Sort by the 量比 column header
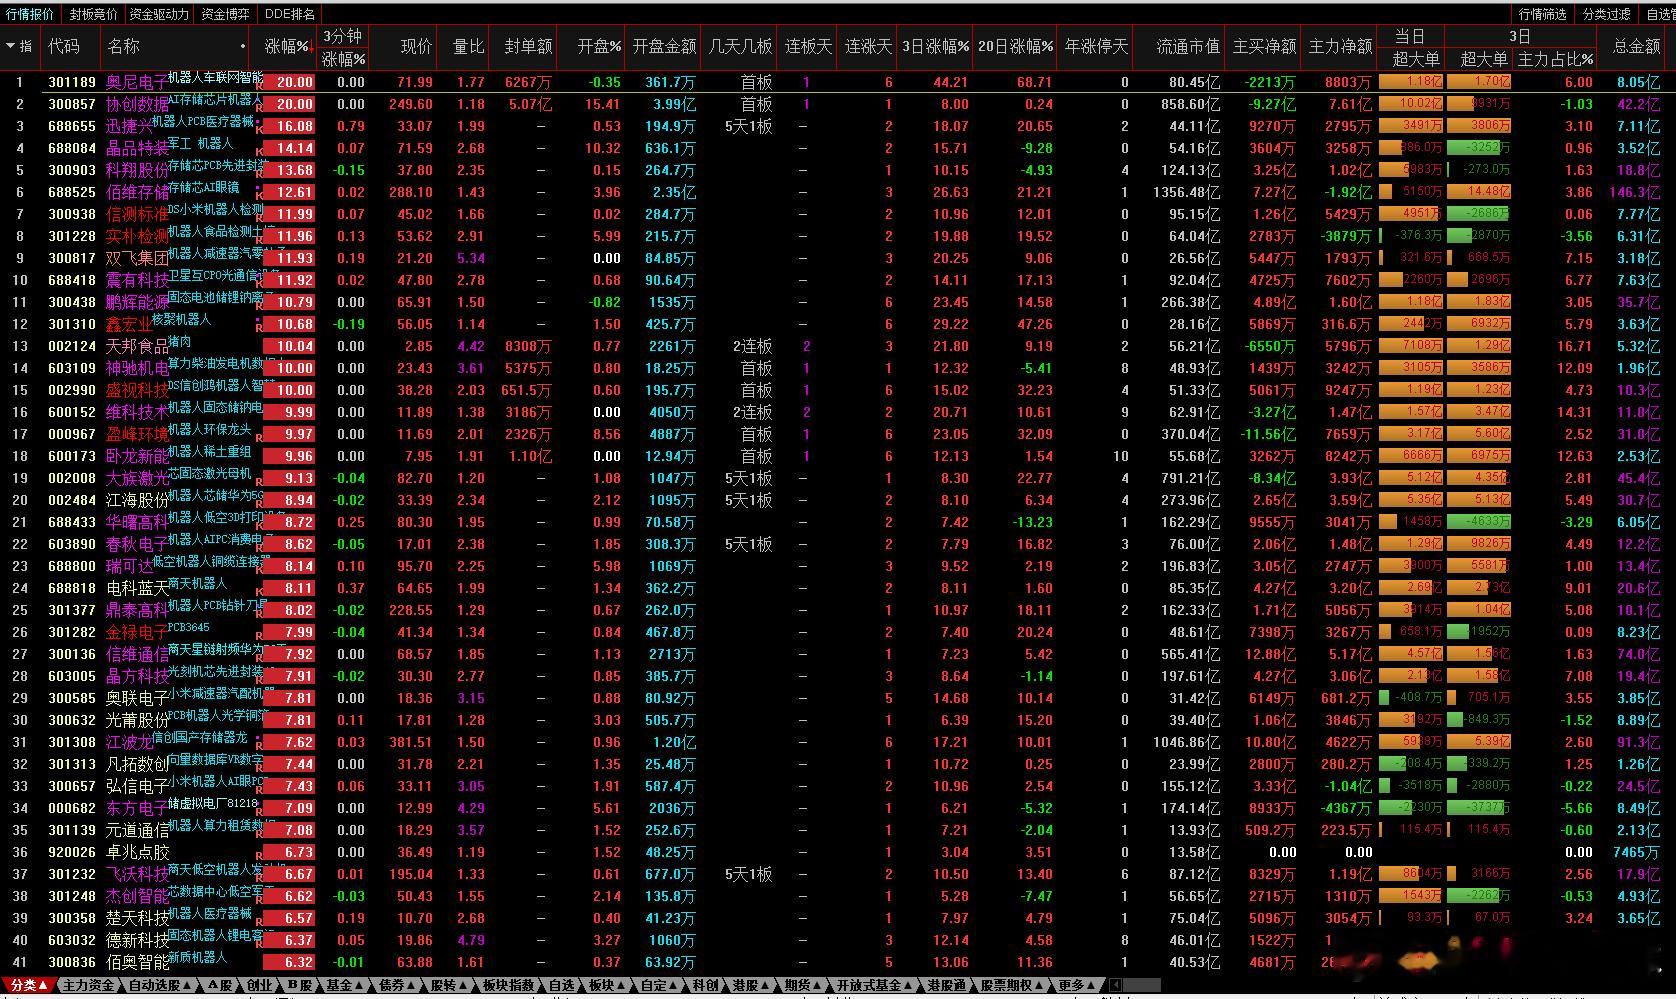 (x=468, y=46)
